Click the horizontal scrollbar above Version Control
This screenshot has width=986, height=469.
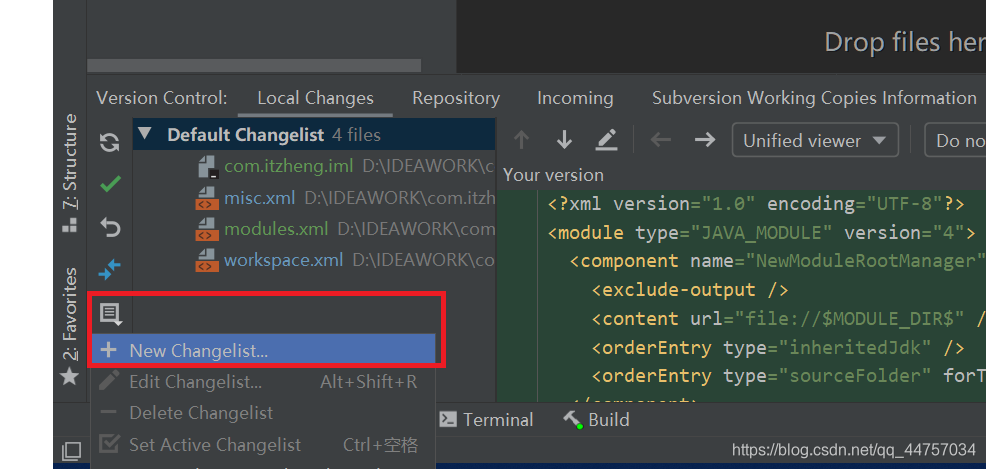254,65
